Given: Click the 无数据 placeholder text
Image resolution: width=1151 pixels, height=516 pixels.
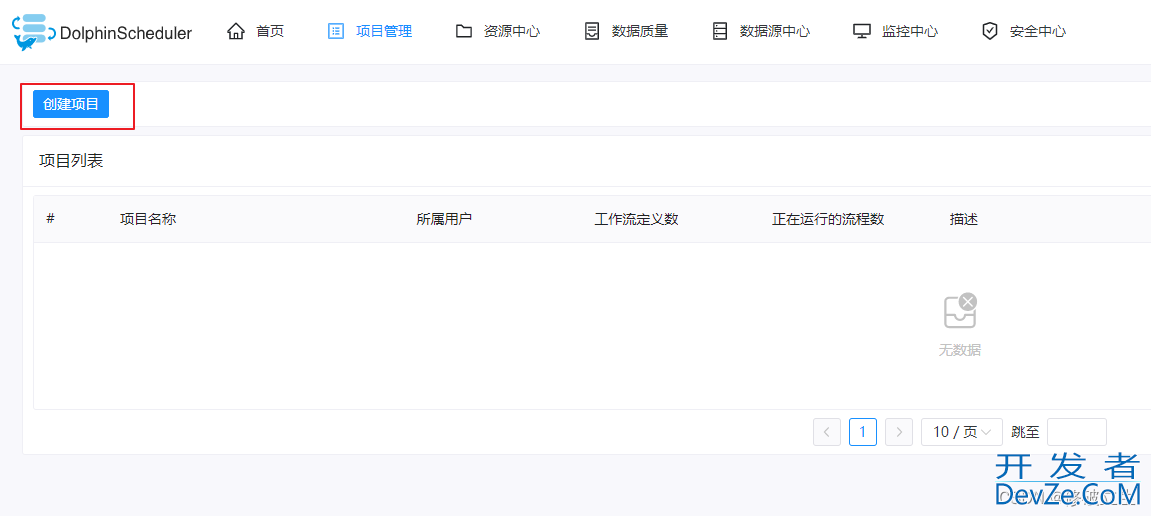Looking at the screenshot, I should 959,349.
